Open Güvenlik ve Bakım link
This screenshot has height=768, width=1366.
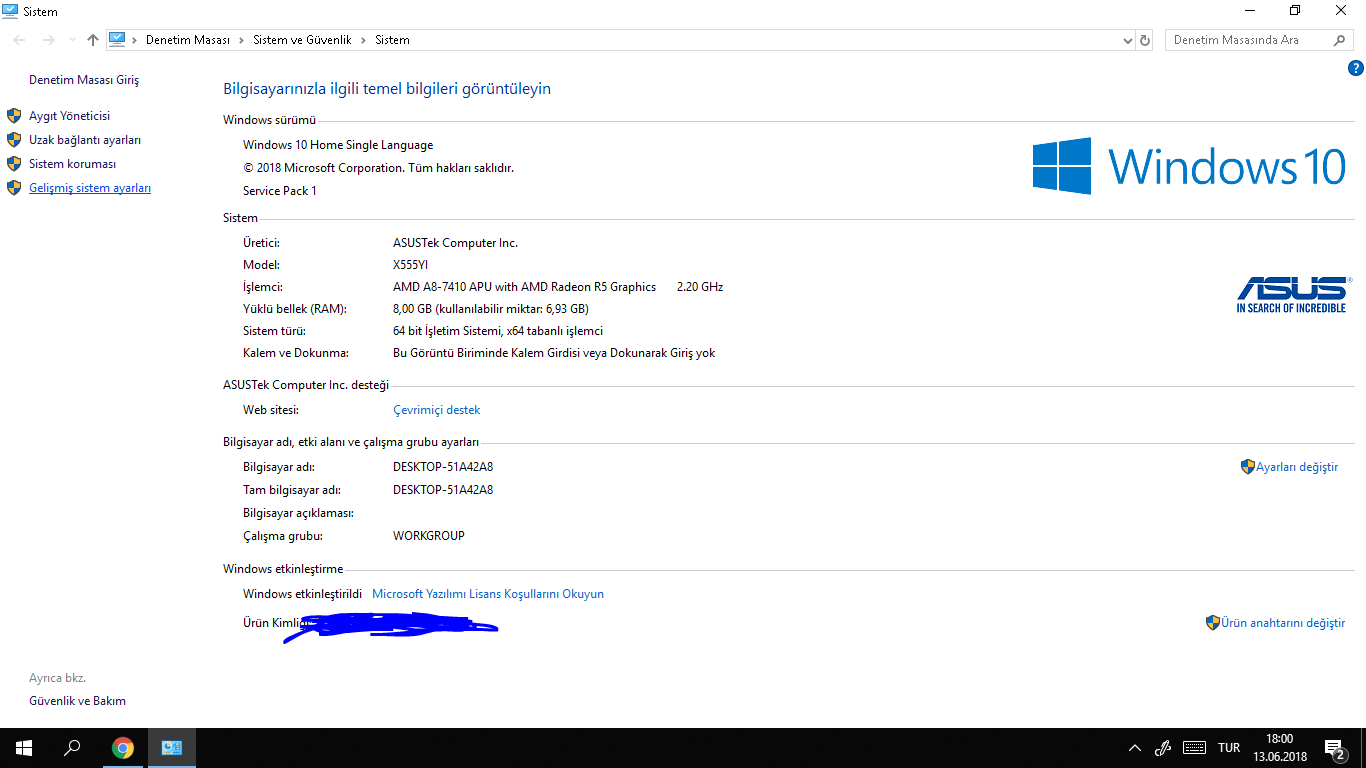[x=77, y=701]
